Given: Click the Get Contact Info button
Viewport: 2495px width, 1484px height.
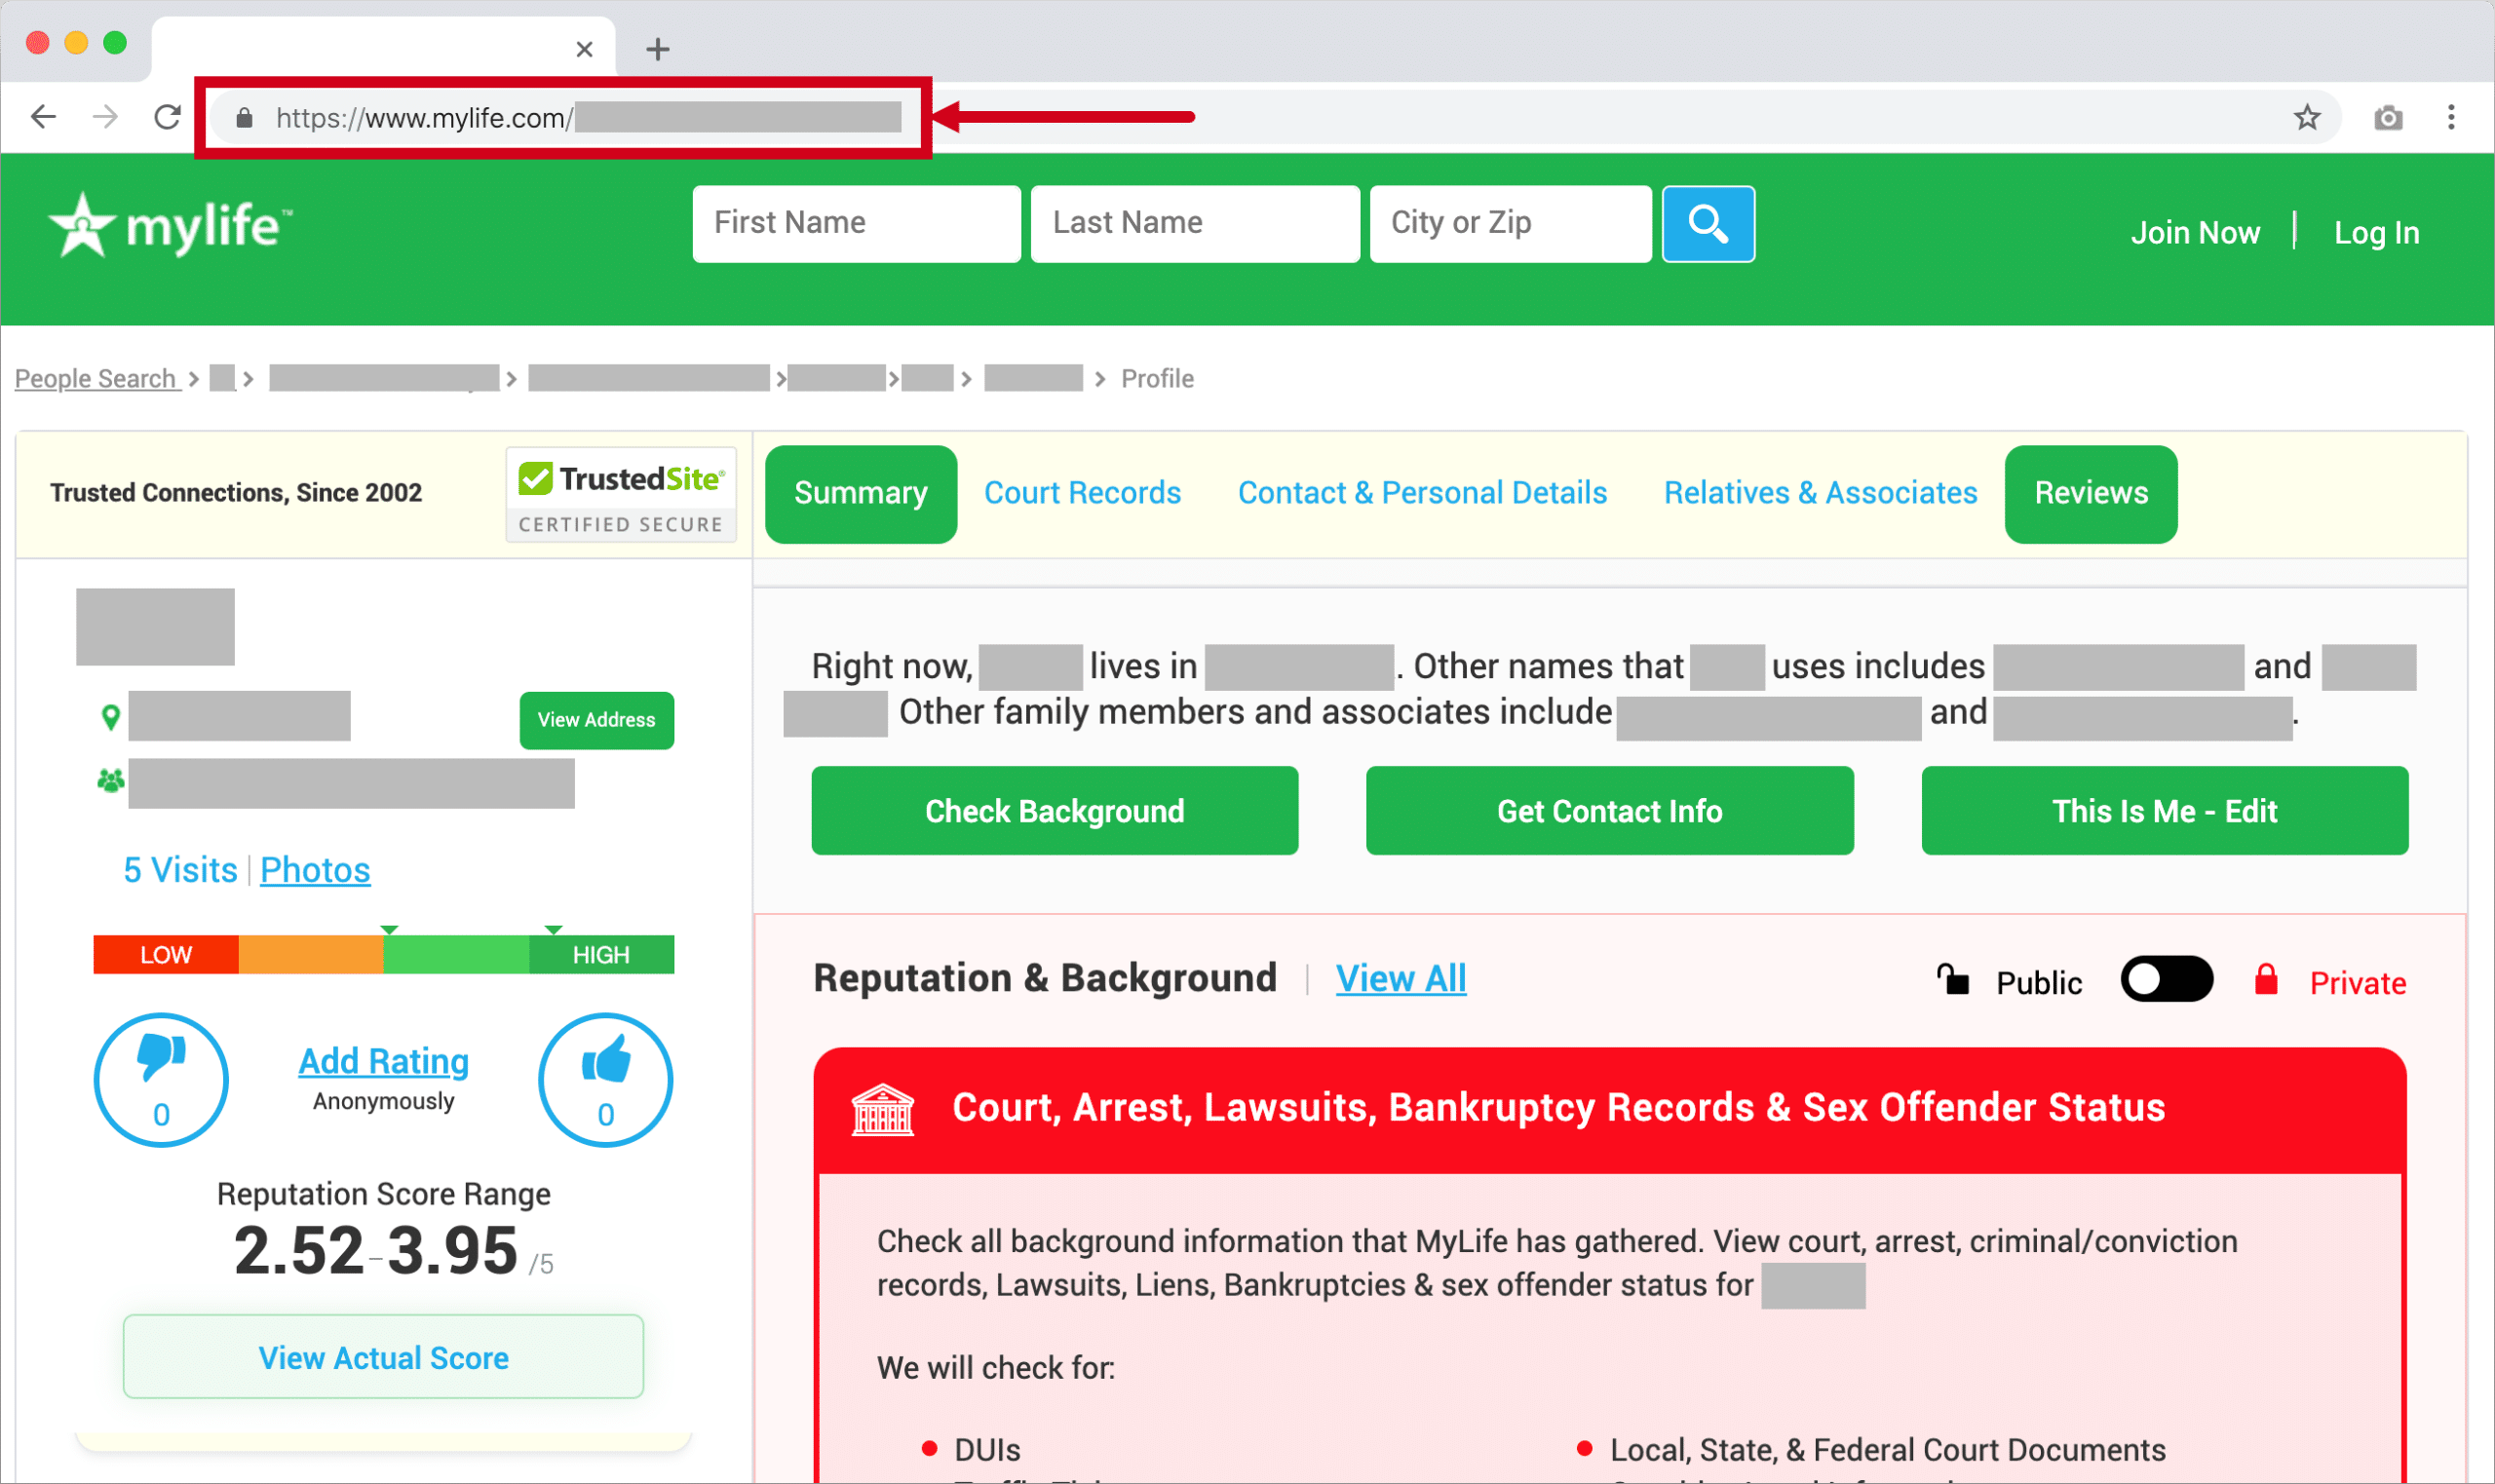Looking at the screenshot, I should (1609, 811).
